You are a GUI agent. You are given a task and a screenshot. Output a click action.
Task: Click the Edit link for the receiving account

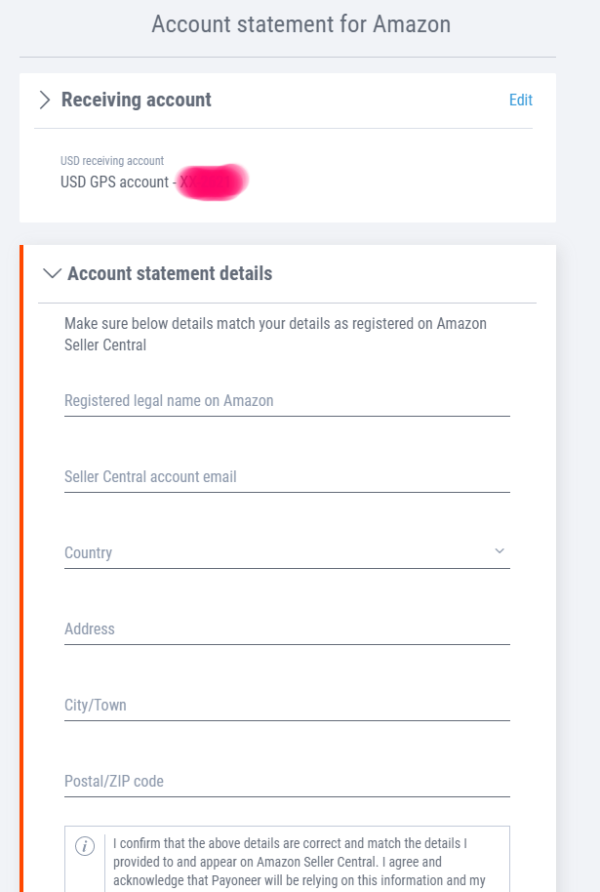(520, 100)
